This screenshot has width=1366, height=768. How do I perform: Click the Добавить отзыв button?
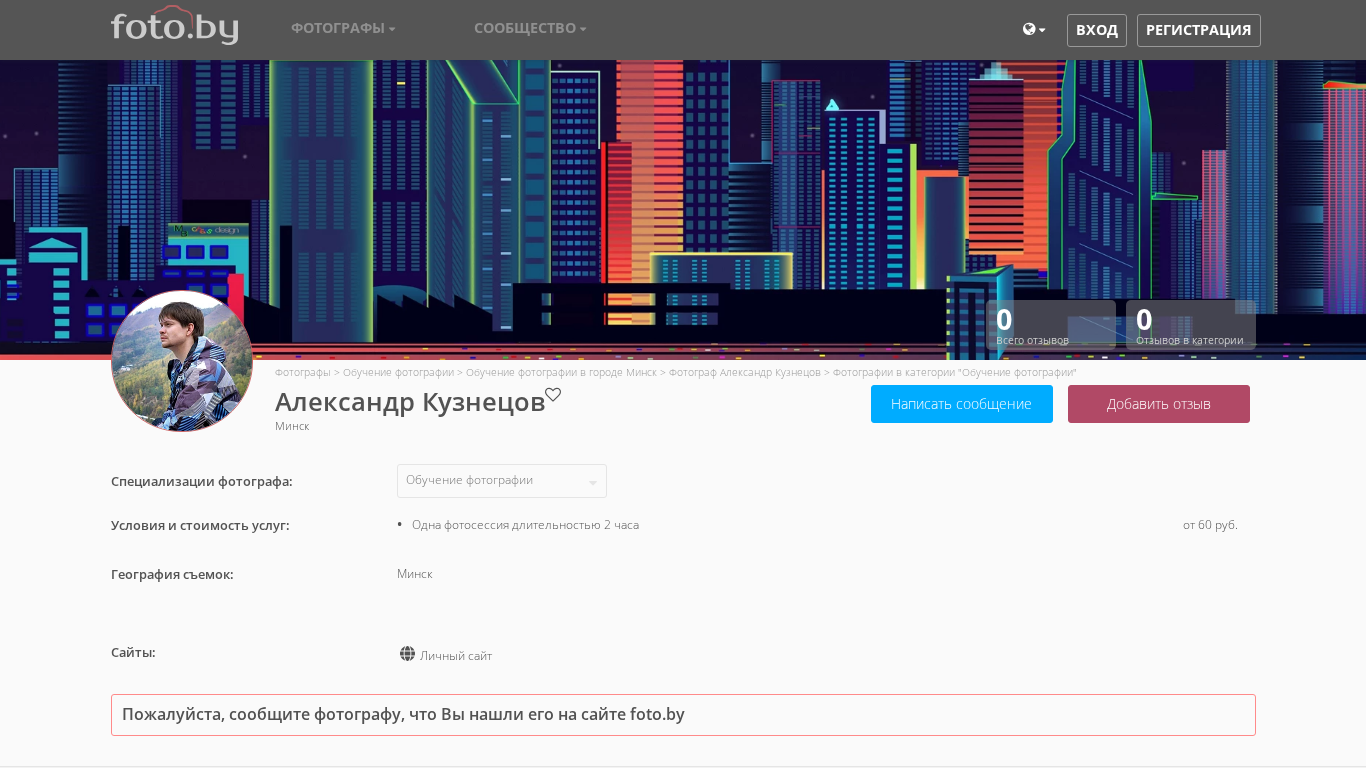1158,404
